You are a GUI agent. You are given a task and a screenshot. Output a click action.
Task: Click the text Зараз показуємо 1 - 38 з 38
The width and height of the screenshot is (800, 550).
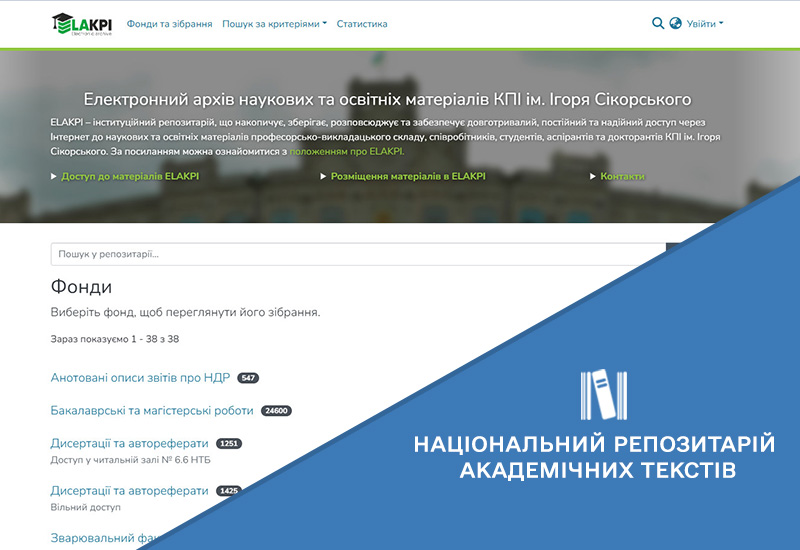115,339
